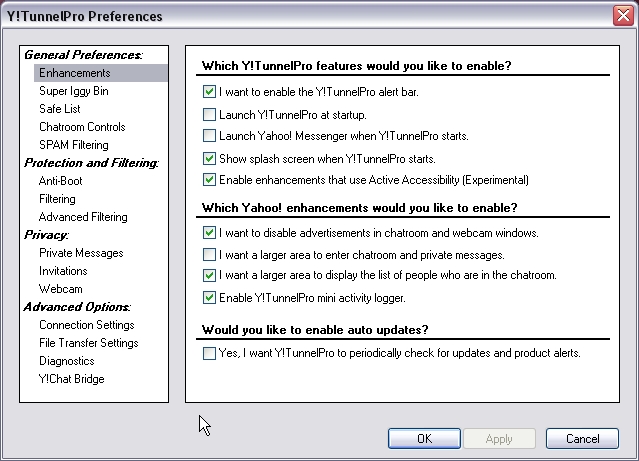639x461 pixels.
Task: Open SPAM Filtering page
Action: pos(74,145)
